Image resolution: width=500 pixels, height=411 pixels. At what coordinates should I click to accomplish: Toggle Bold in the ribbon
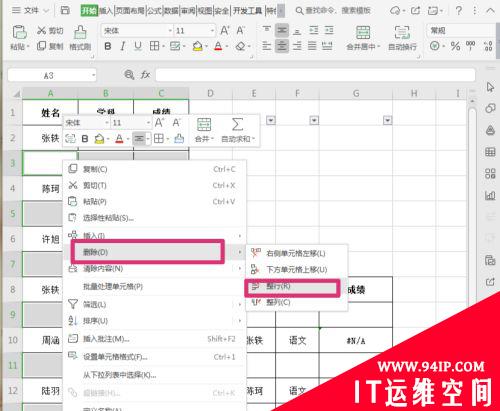(108, 46)
